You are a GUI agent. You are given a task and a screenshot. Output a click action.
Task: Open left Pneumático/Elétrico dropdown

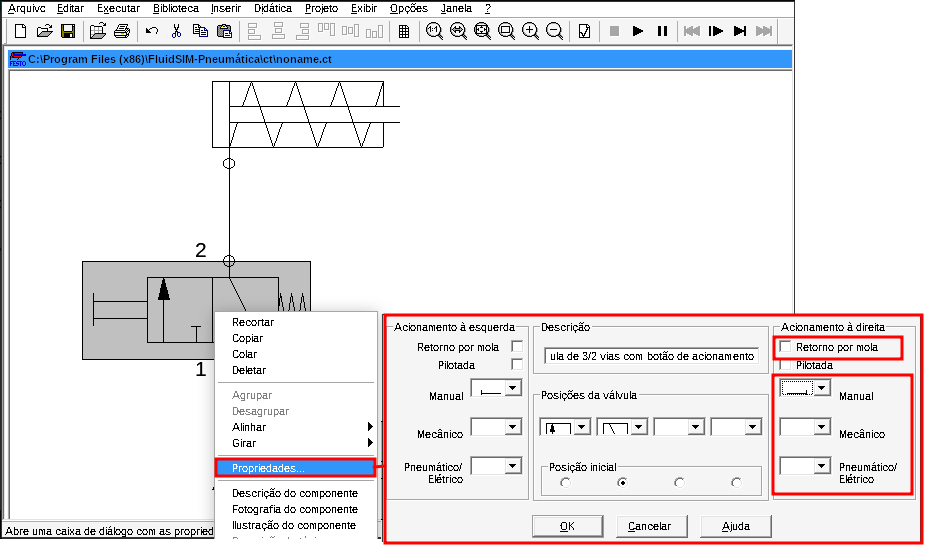[513, 466]
